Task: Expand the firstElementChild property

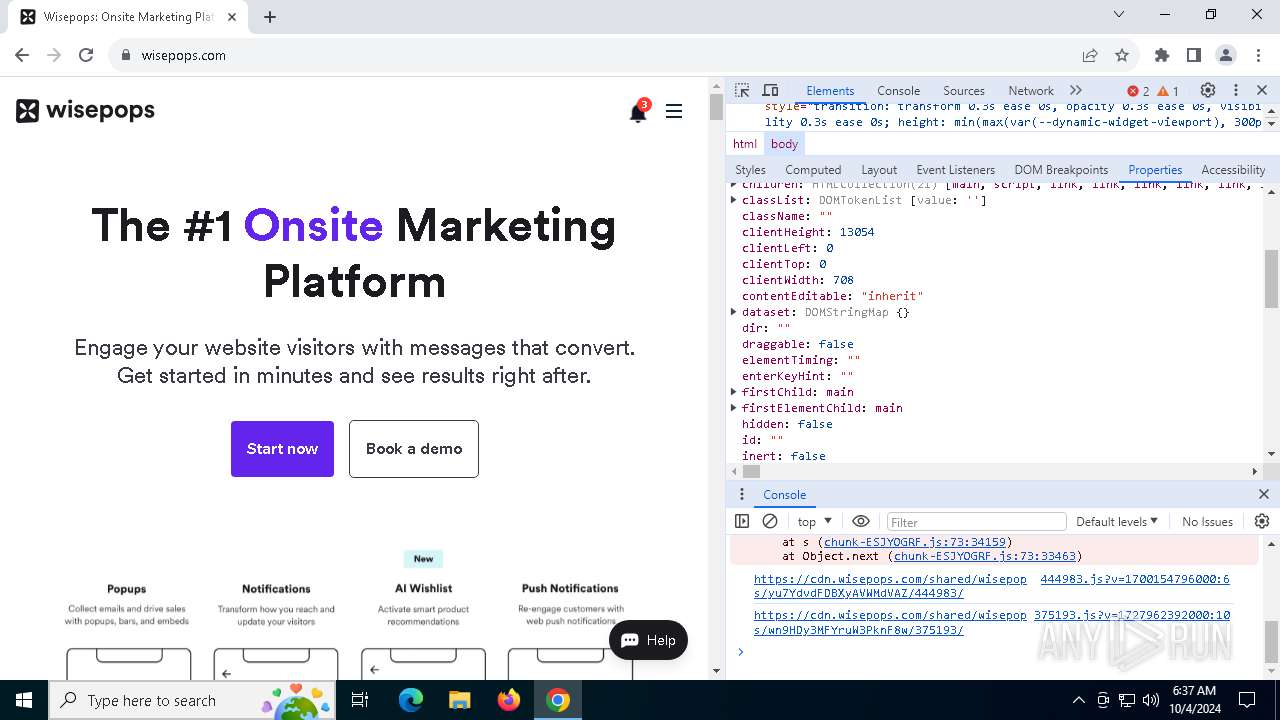Action: 734,408
